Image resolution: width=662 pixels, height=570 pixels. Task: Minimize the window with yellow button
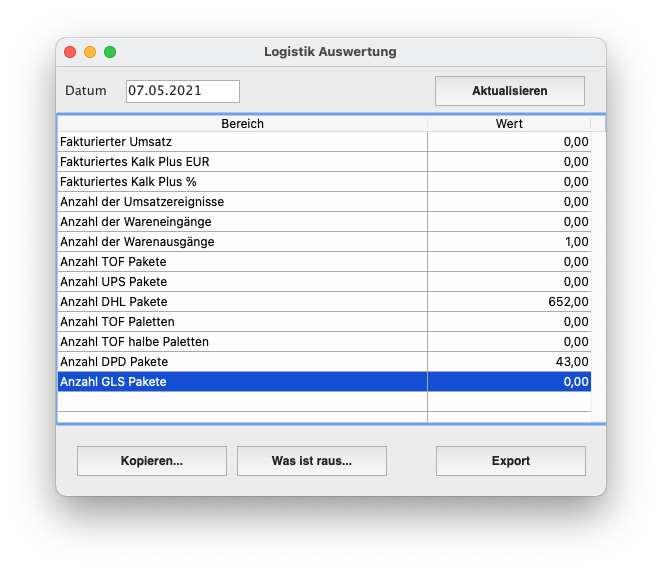(90, 52)
